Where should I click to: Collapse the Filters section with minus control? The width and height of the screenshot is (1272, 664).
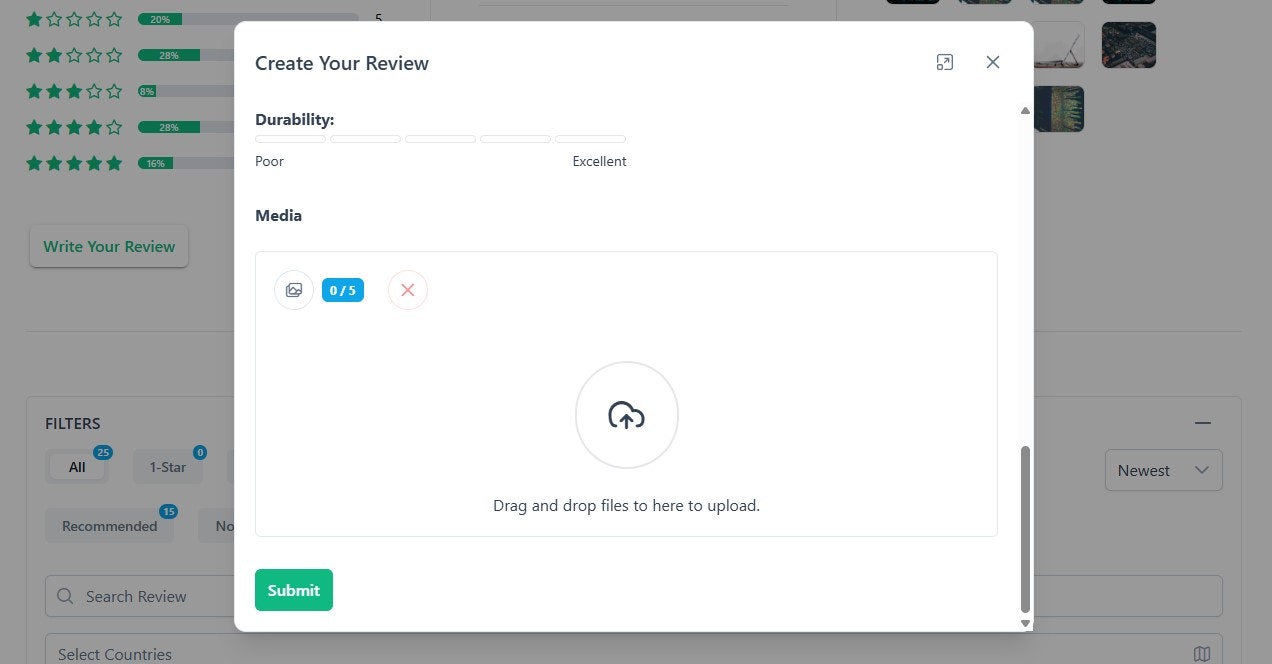(x=1202, y=423)
